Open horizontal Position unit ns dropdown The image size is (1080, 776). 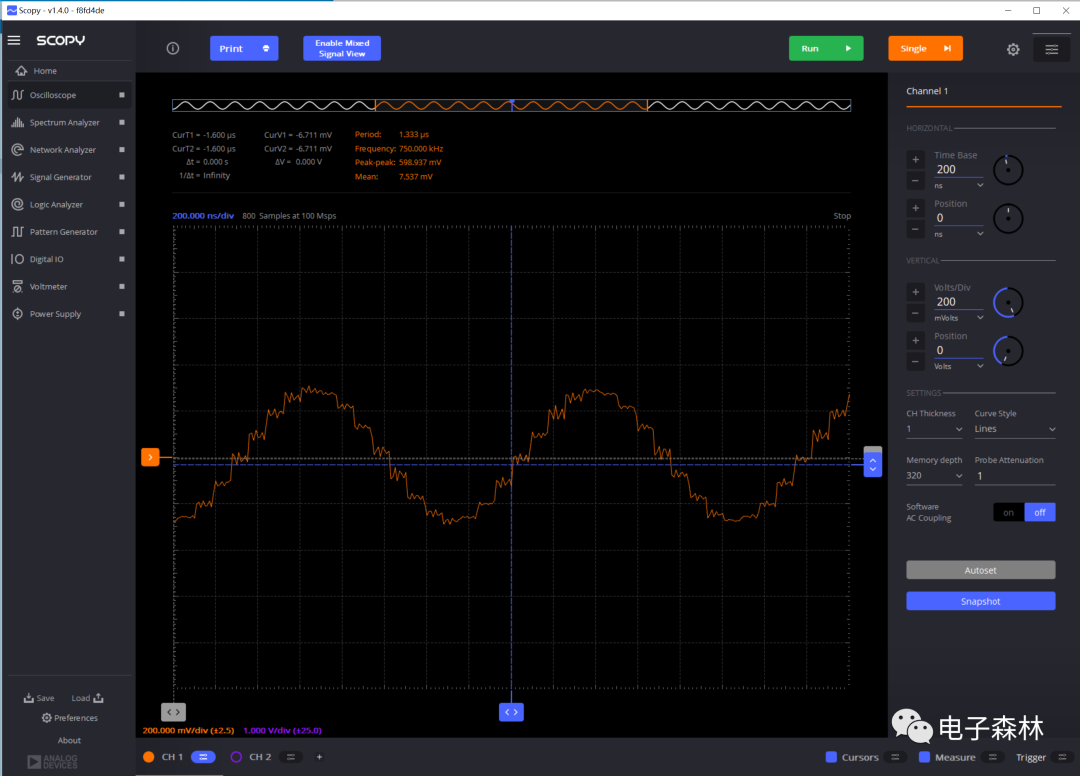click(959, 234)
